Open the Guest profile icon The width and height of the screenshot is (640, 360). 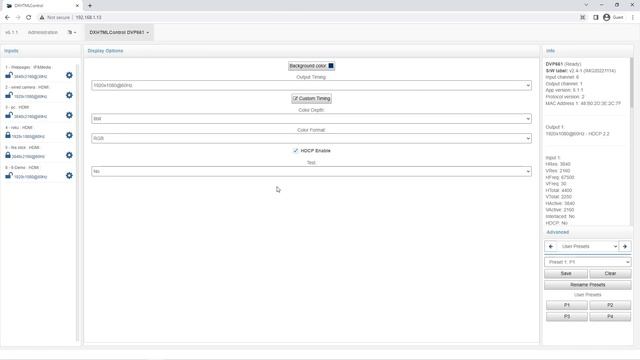pos(607,17)
